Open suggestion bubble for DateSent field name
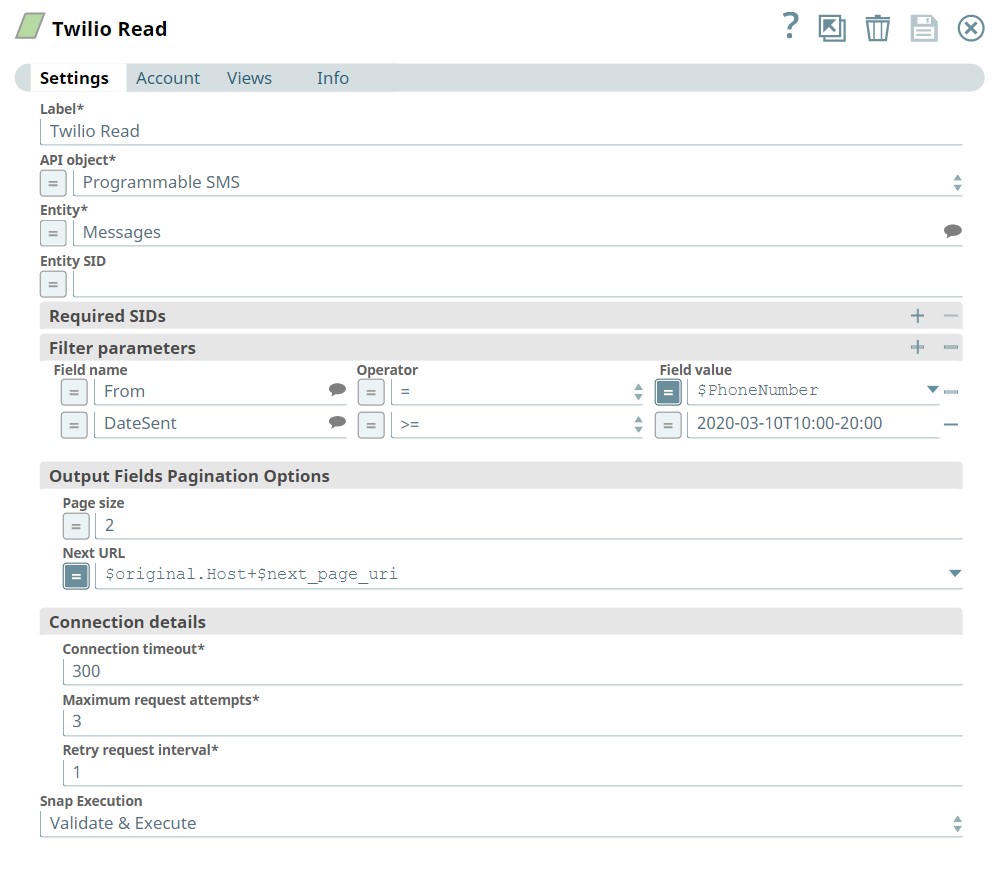 (x=337, y=422)
